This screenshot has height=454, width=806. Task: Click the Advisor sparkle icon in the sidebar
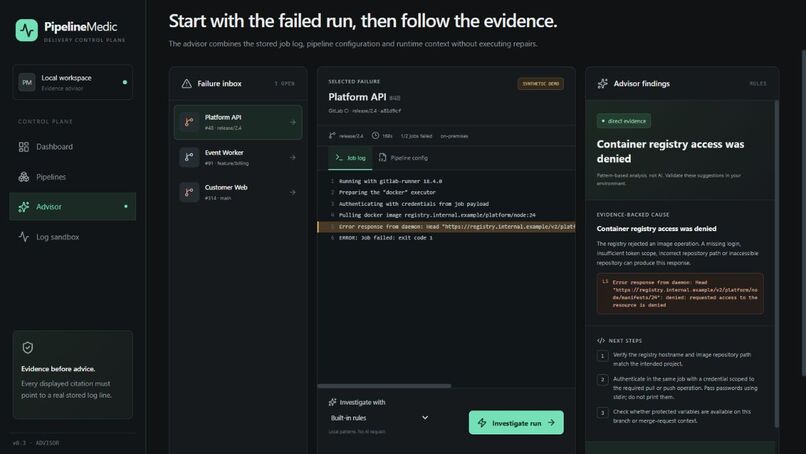tap(24, 207)
